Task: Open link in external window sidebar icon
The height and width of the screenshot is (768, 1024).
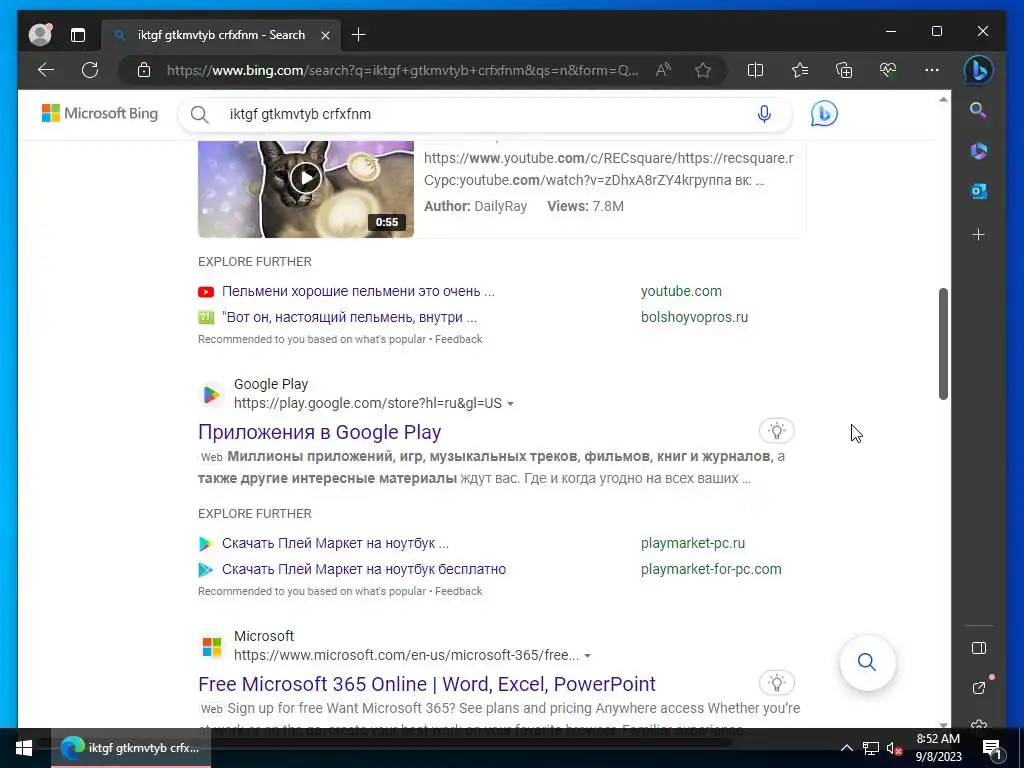Action: (x=978, y=688)
